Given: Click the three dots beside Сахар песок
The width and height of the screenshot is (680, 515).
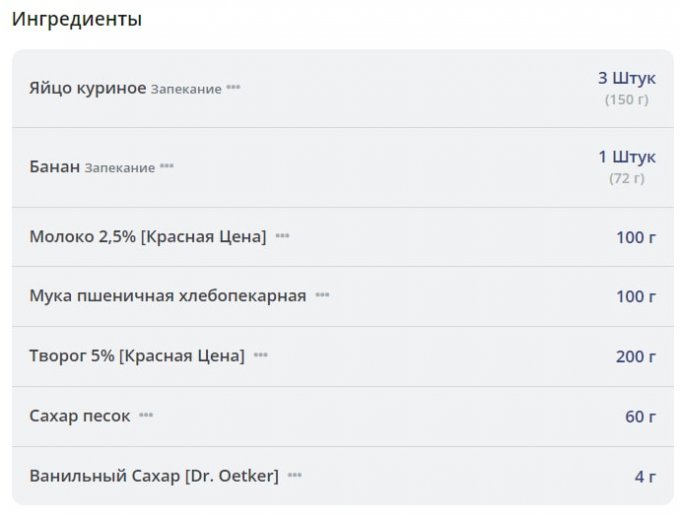Looking at the screenshot, I should click(x=146, y=415).
